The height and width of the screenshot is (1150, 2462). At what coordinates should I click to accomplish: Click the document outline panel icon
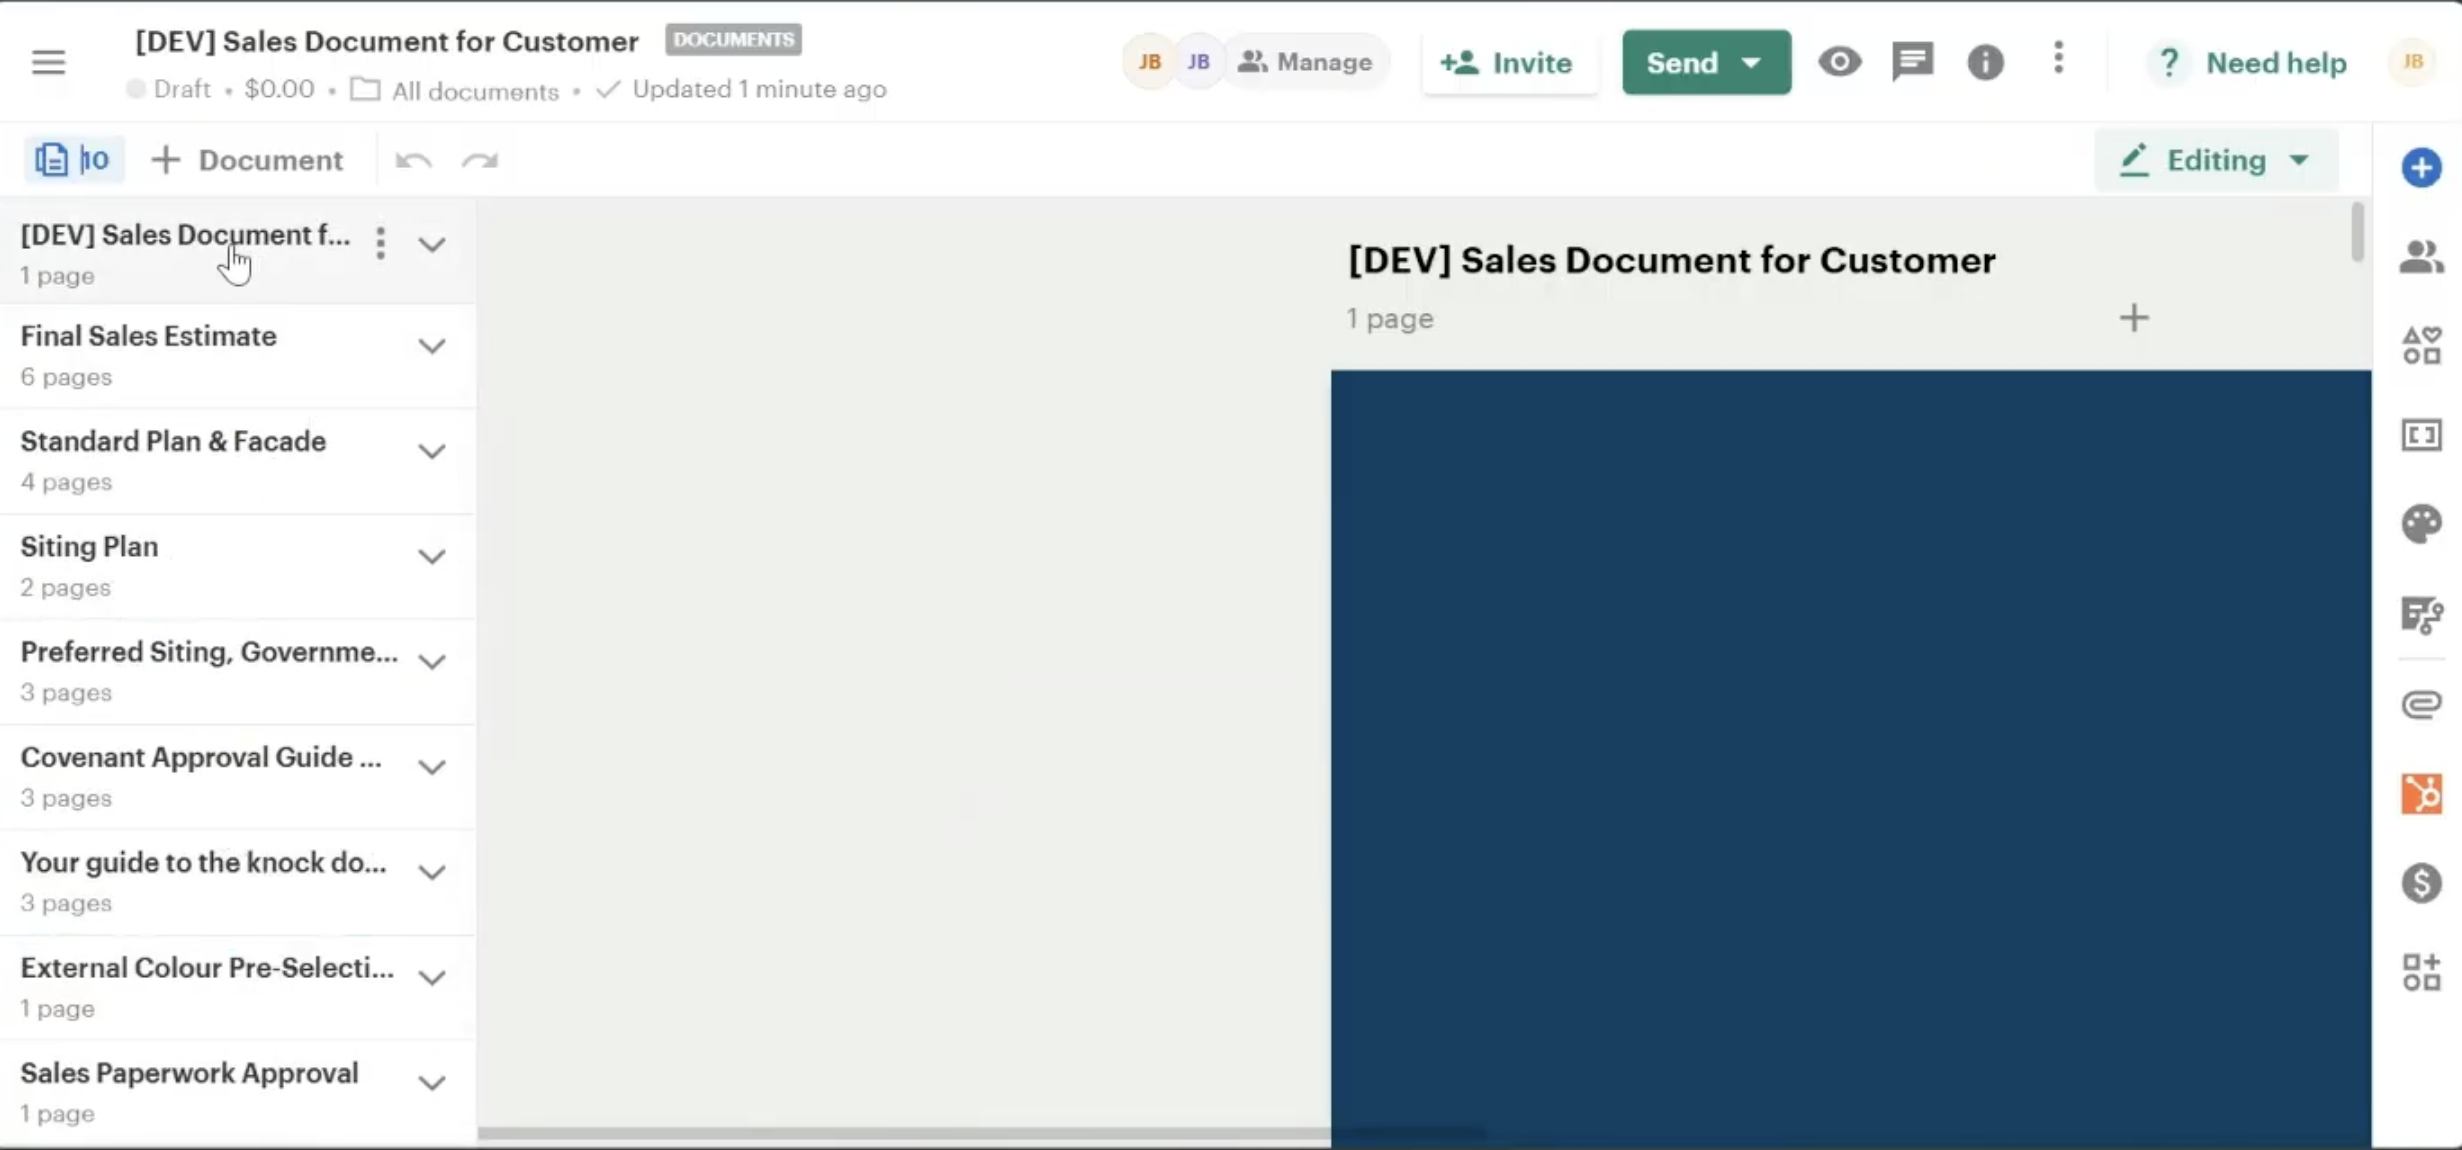click(73, 160)
